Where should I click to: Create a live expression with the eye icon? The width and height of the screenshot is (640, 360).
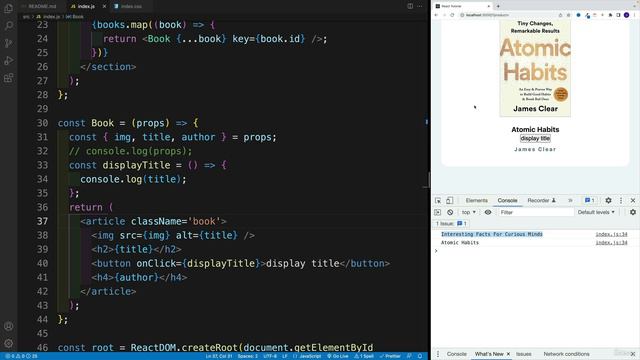coord(488,212)
